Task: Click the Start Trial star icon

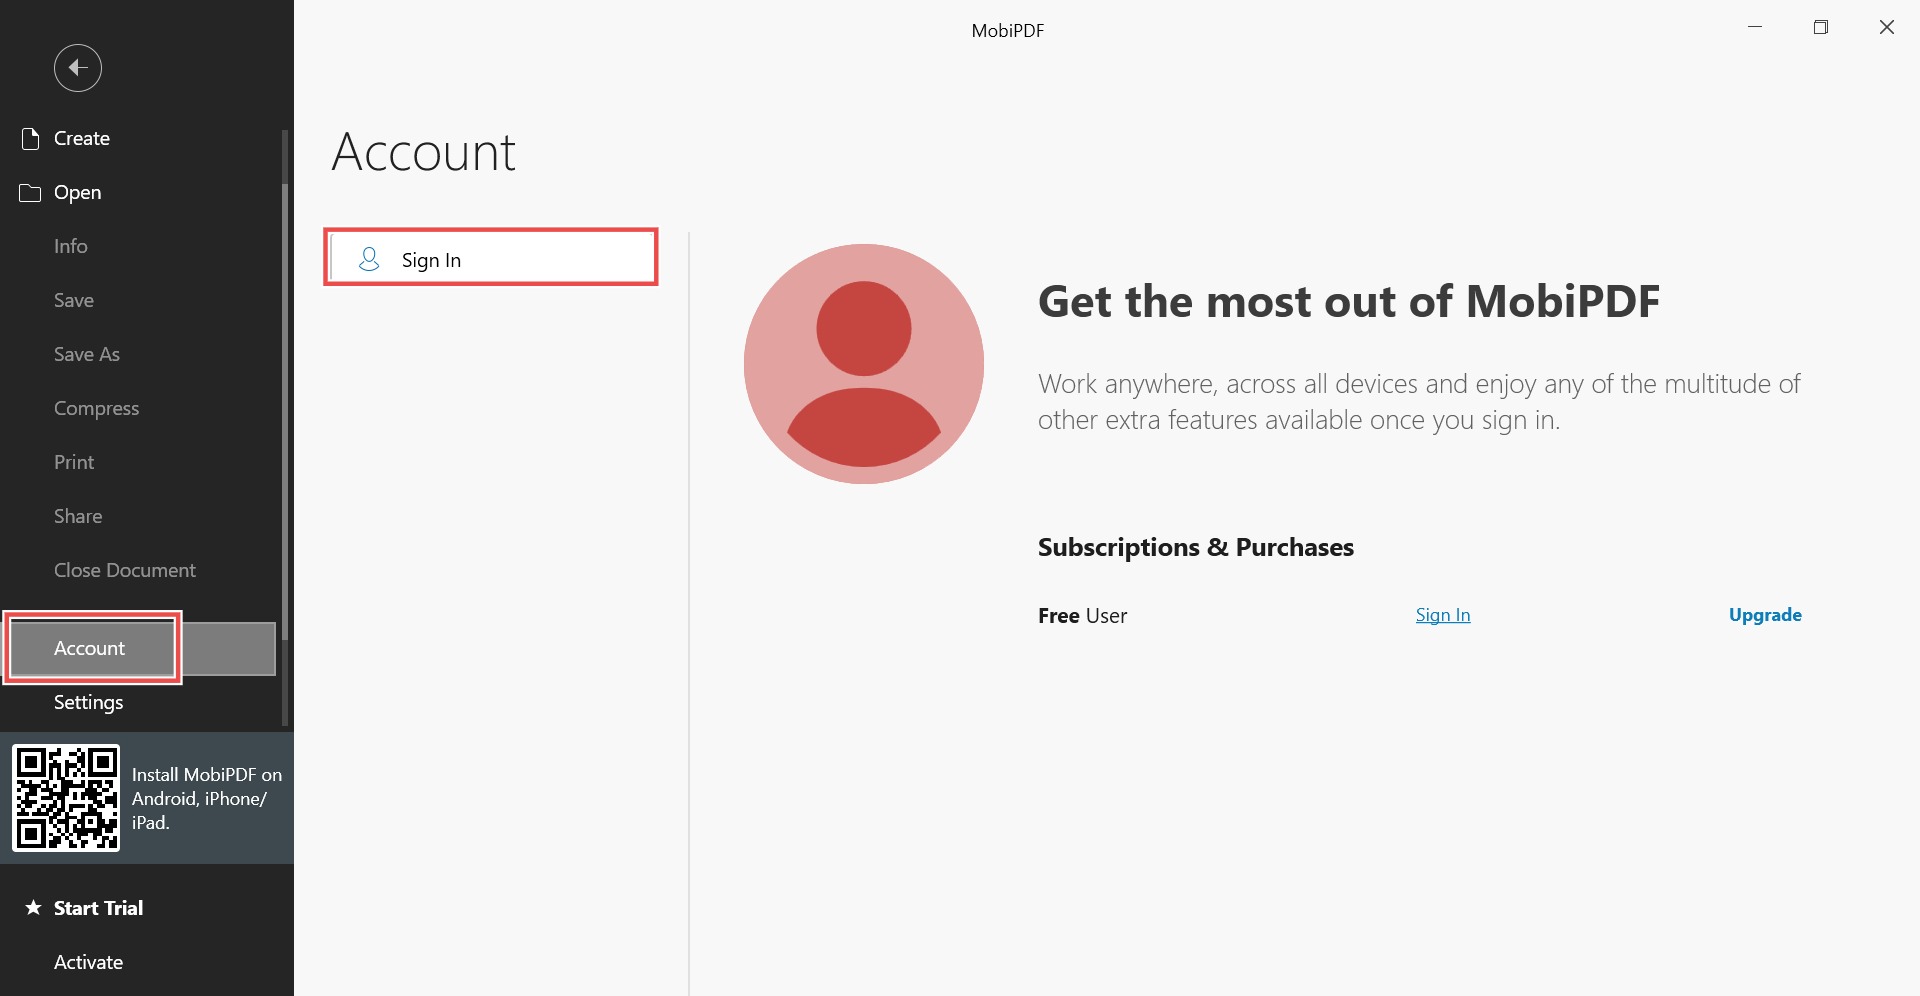Action: click(x=33, y=908)
